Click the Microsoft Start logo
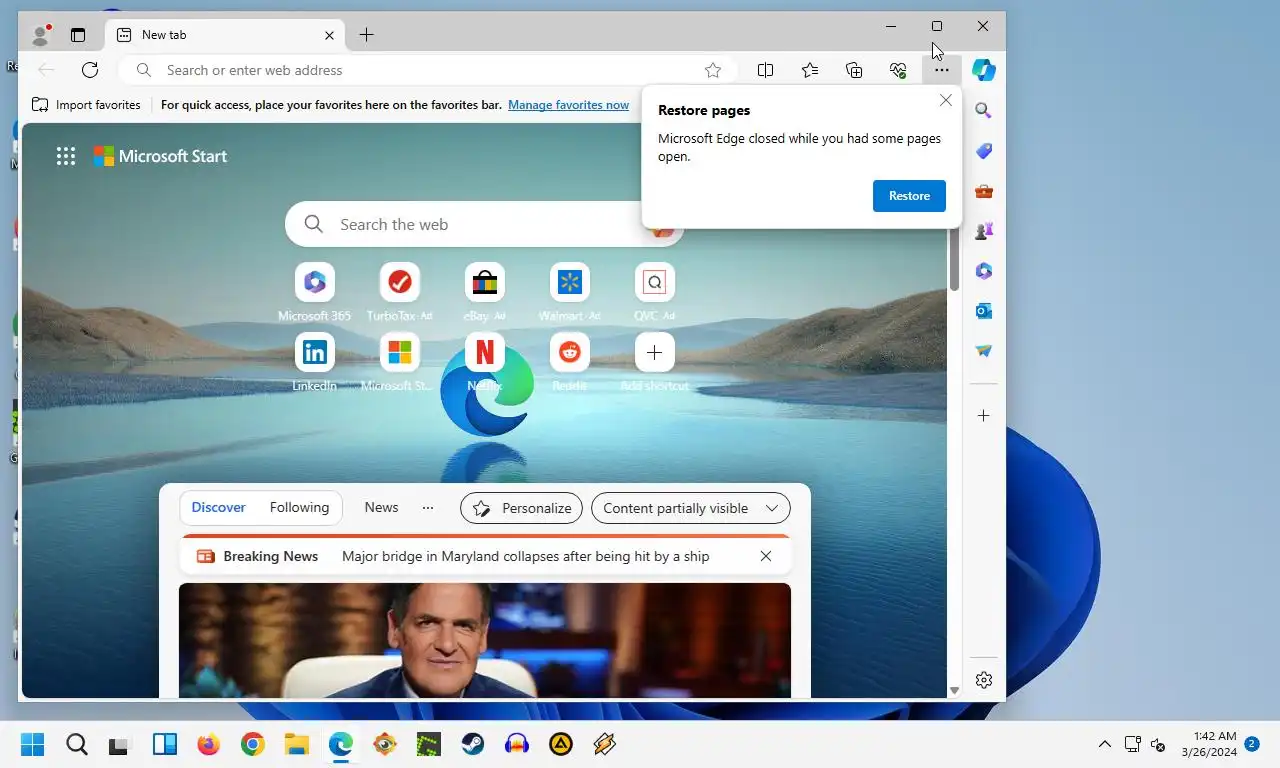This screenshot has width=1280, height=768. click(x=160, y=156)
